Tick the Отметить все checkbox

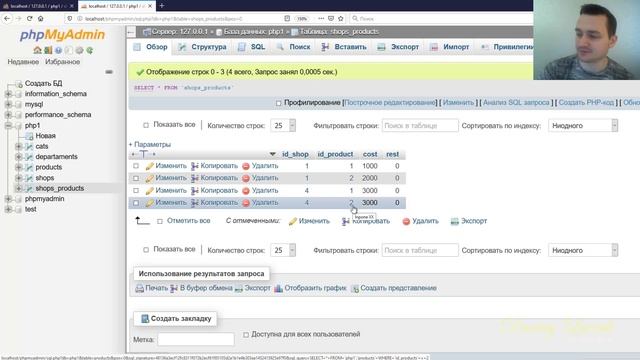160,221
